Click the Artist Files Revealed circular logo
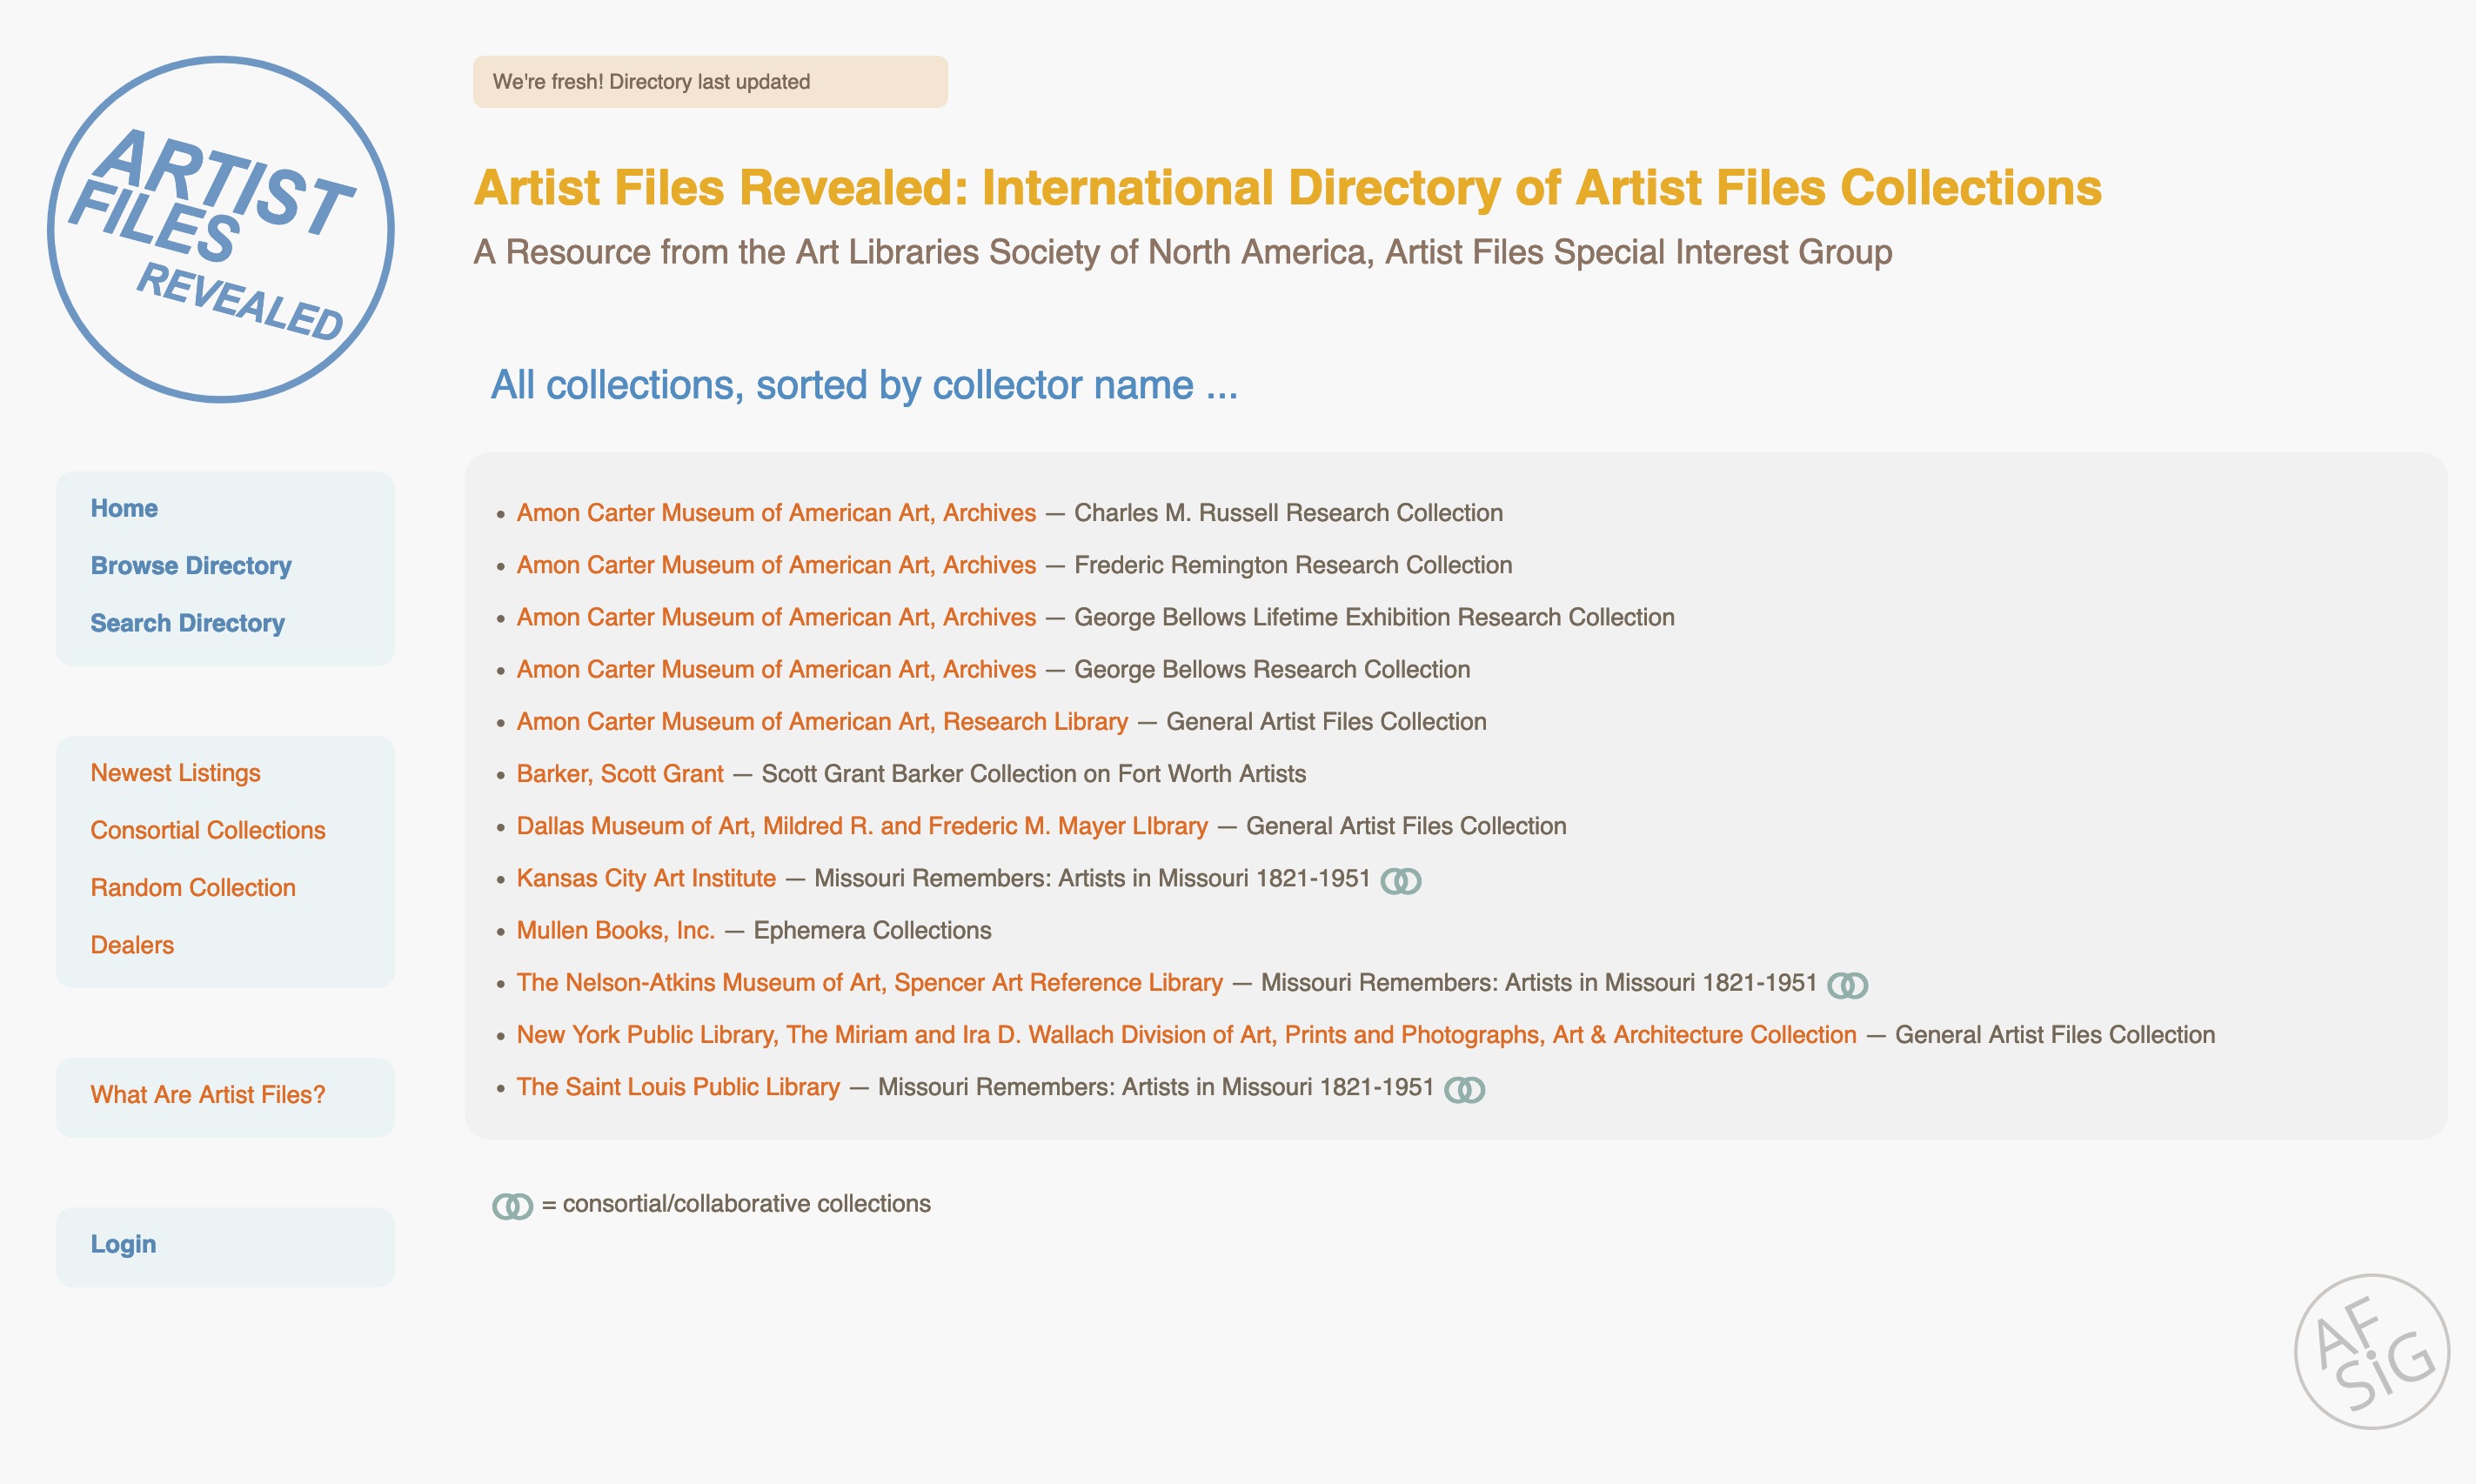Screen dimensions: 2476x1484 [x=221, y=230]
